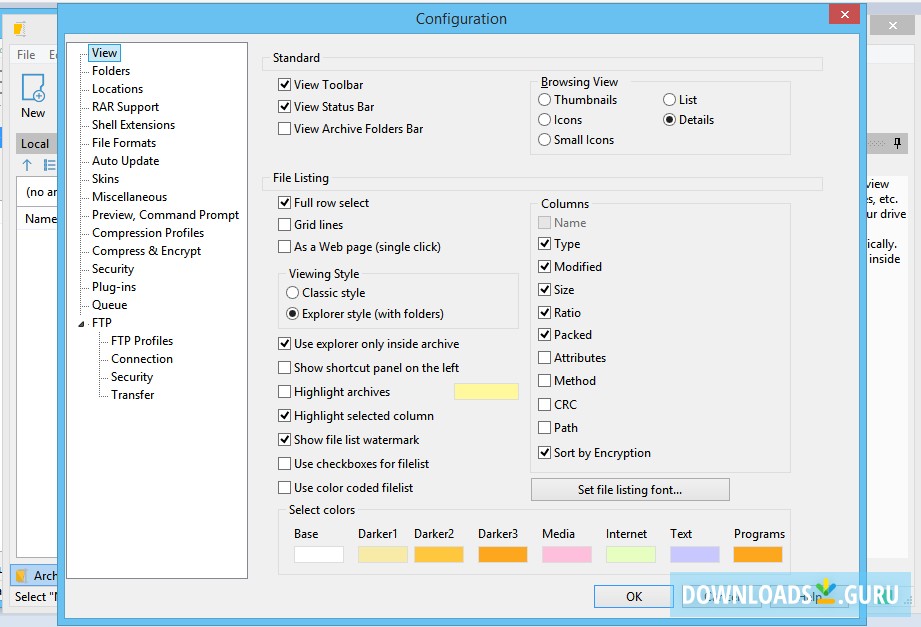
Task: Choose Classic style viewing
Action: (293, 293)
